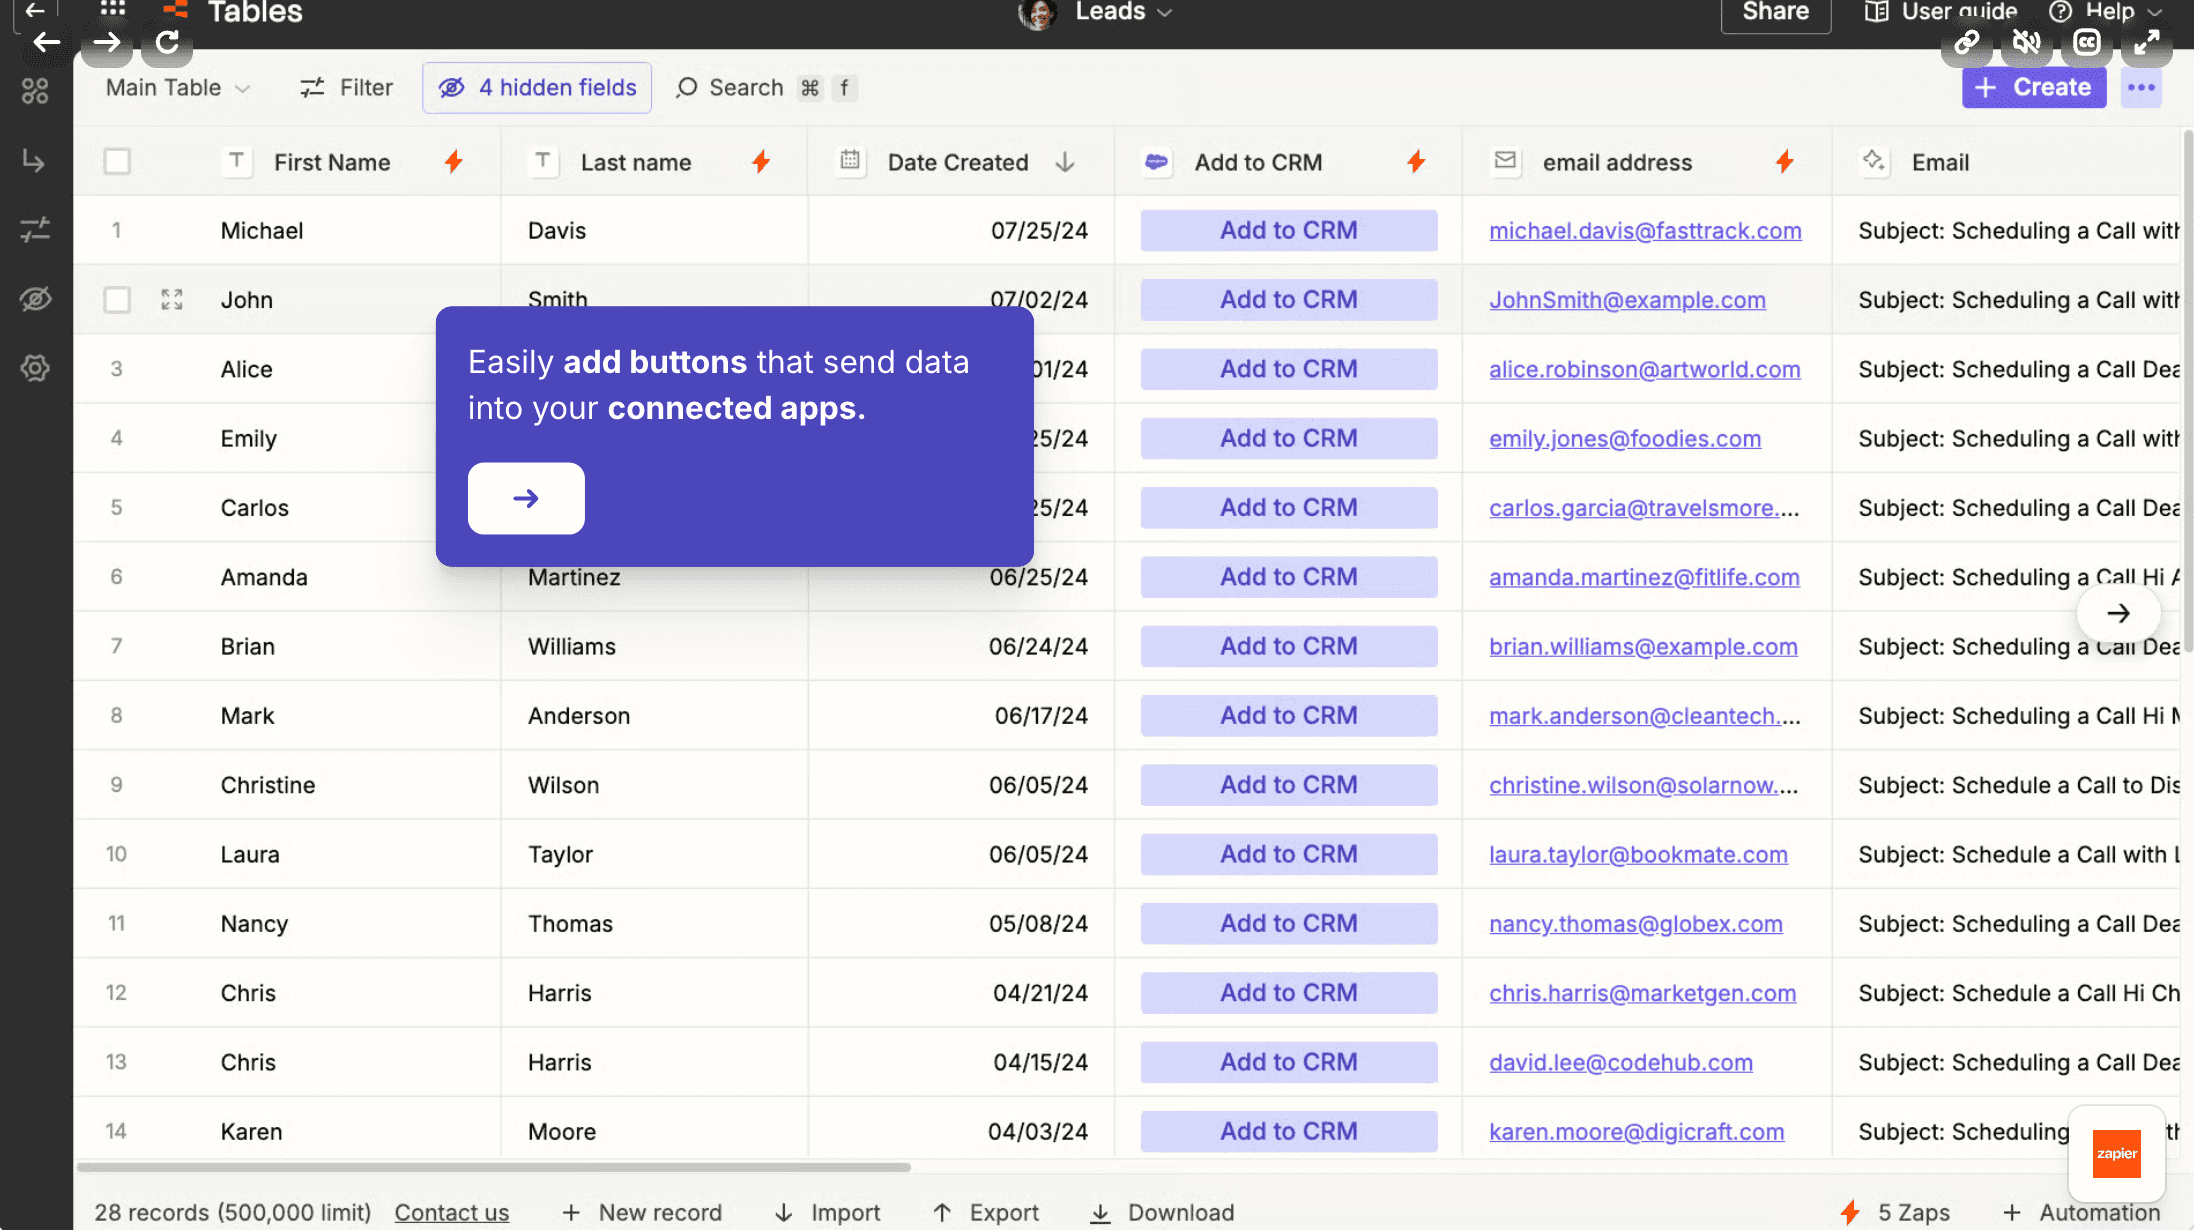Tick the select-all checkbox in the header
Viewport: 2194px width, 1230px height.
(117, 161)
